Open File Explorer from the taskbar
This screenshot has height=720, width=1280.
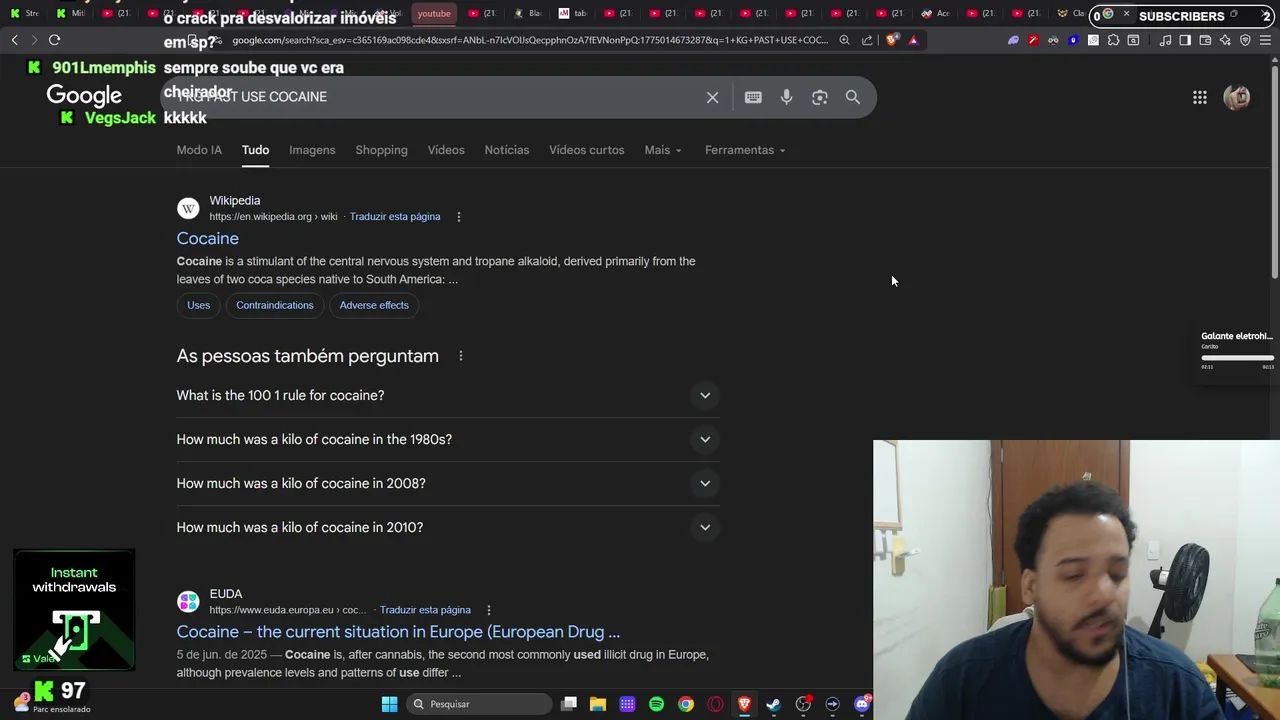[598, 704]
